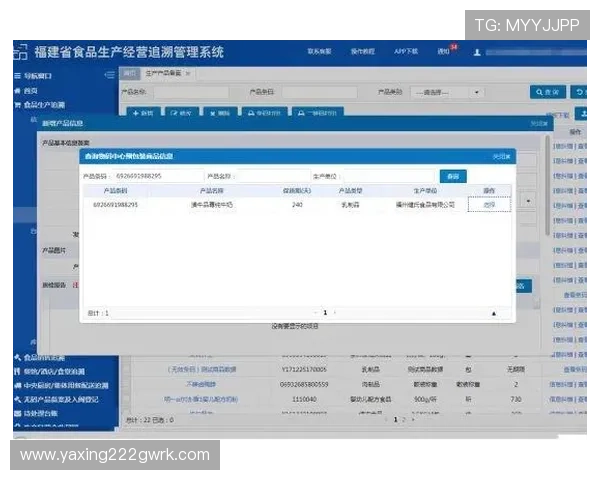Select page 1 in query dialog pager
The image size is (600, 480).
tap(325, 313)
